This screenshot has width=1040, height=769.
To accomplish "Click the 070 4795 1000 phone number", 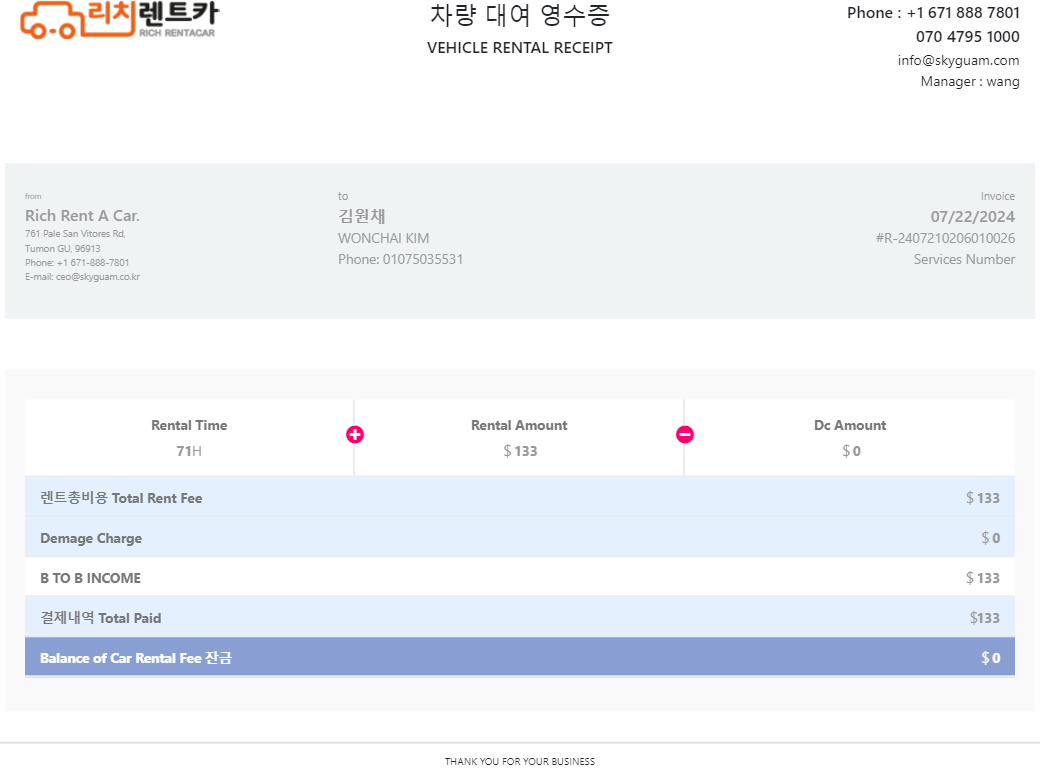I will pyautogui.click(x=968, y=36).
